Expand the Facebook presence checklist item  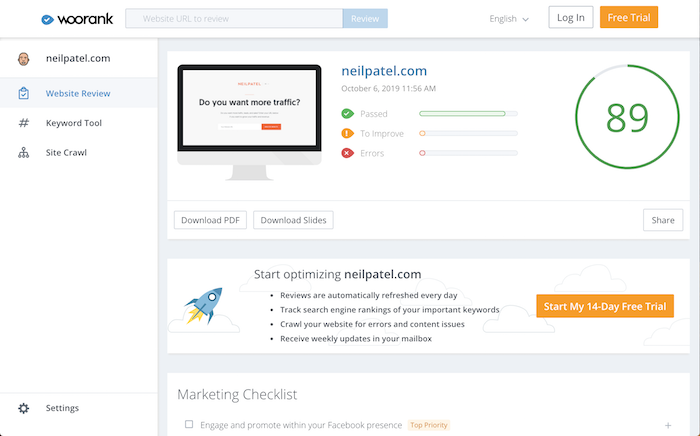pyautogui.click(x=668, y=425)
